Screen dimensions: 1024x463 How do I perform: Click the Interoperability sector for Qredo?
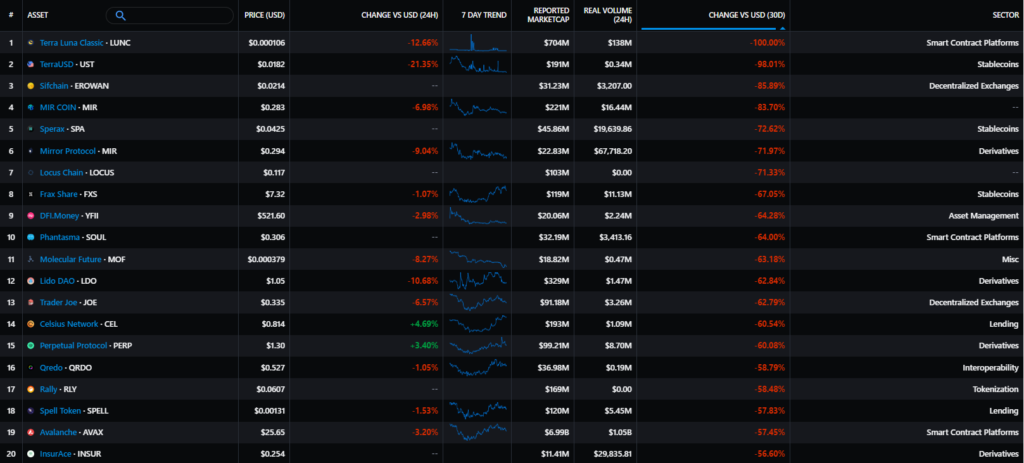click(991, 367)
